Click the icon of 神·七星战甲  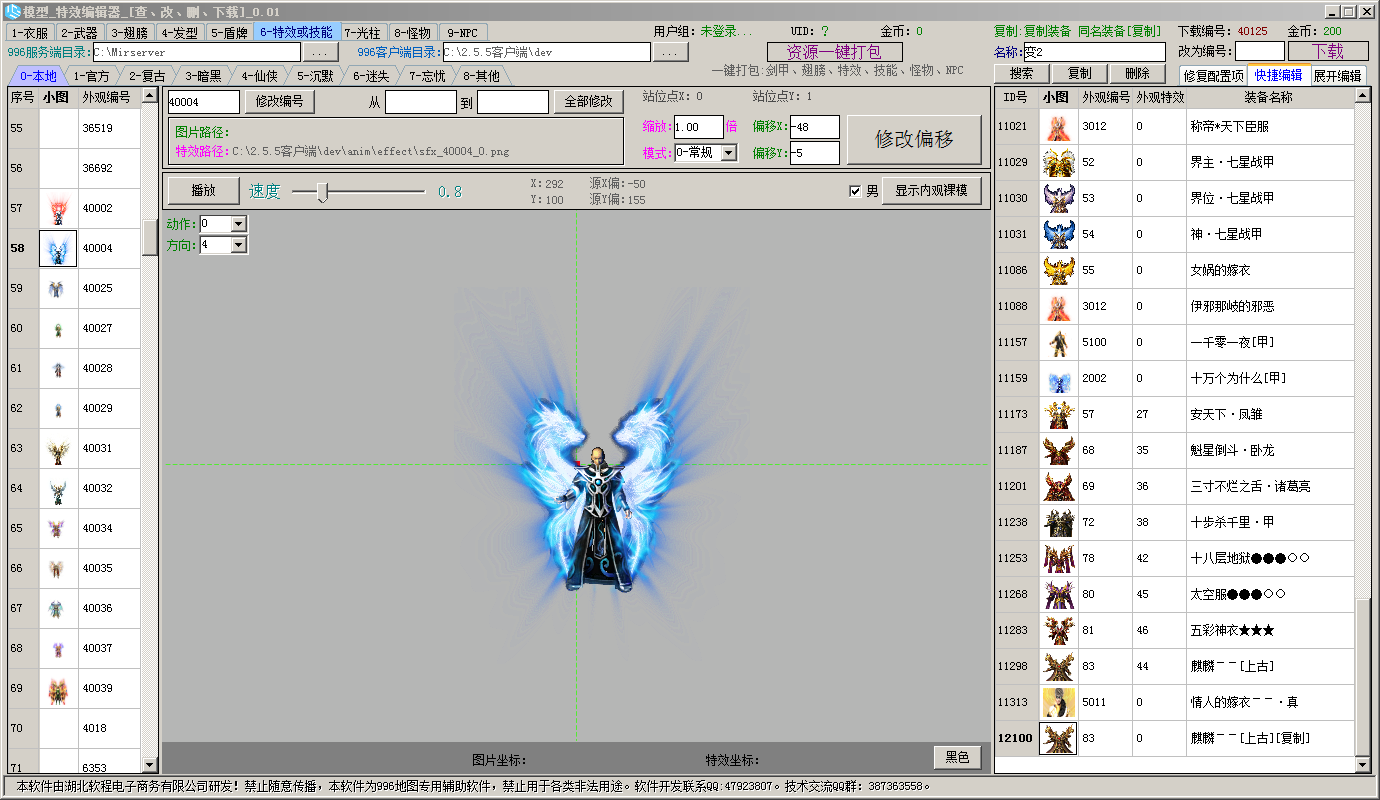click(x=1058, y=234)
